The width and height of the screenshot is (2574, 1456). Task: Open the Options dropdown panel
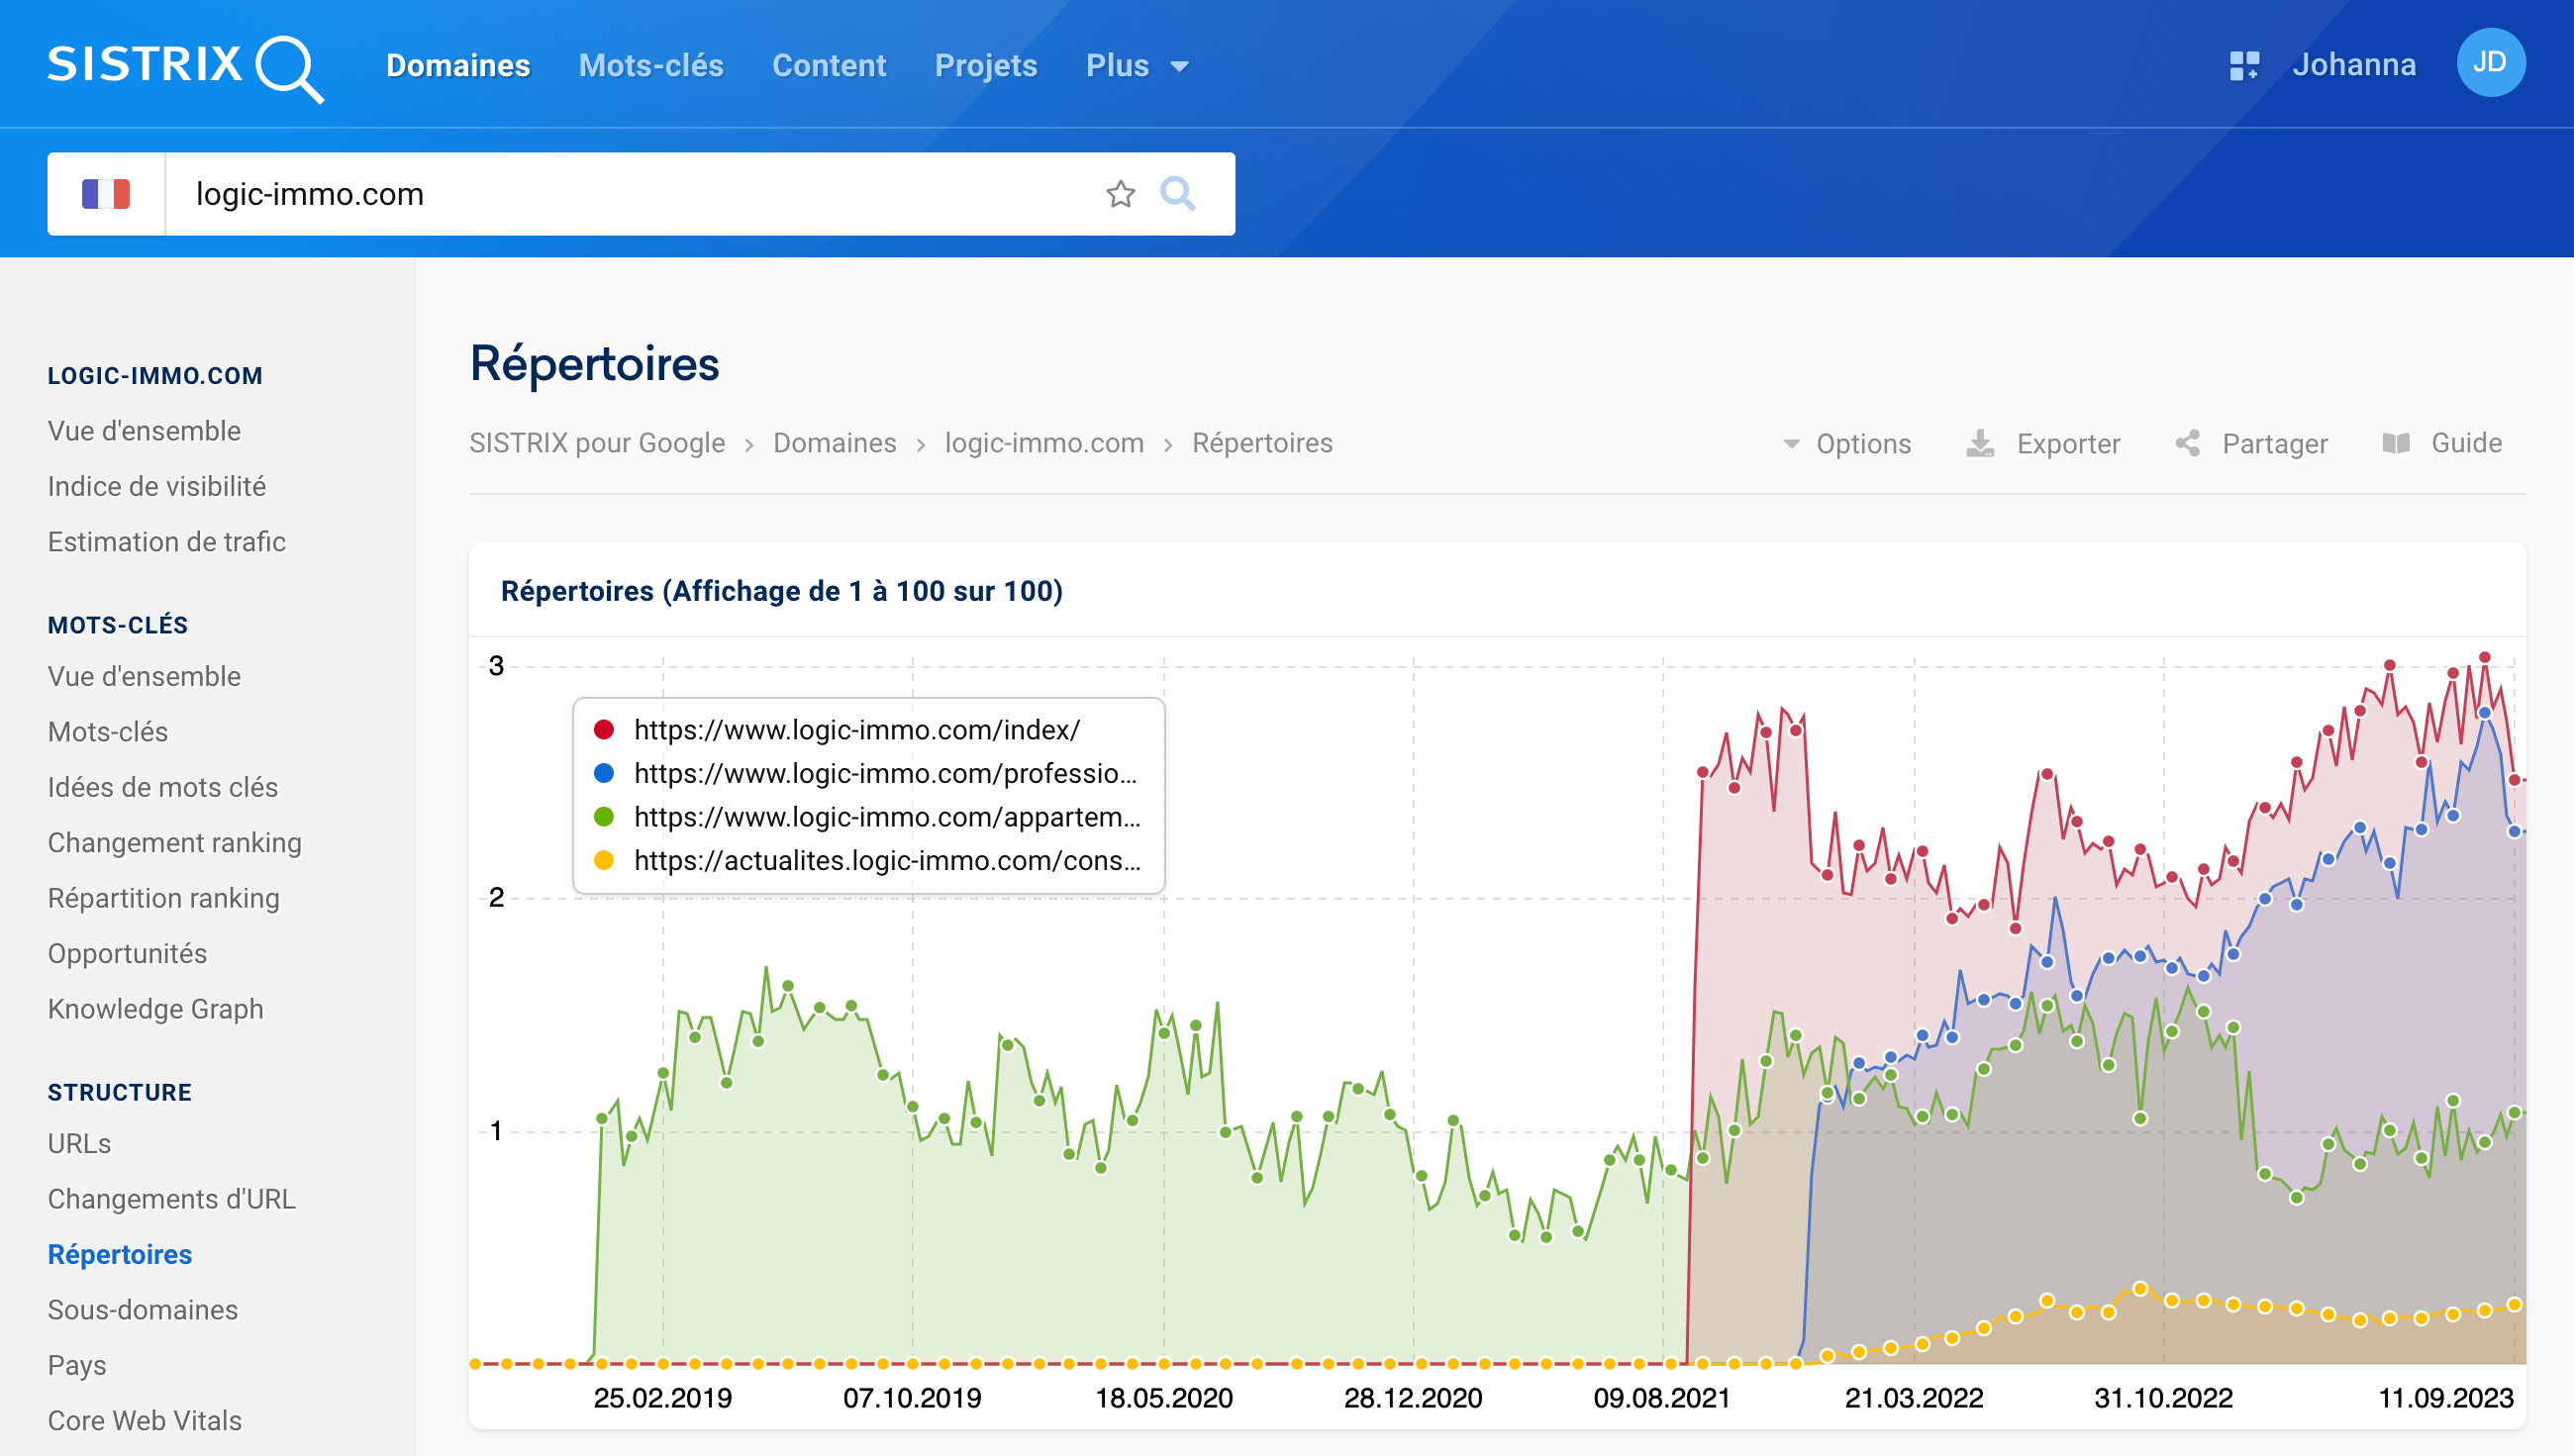click(1845, 441)
